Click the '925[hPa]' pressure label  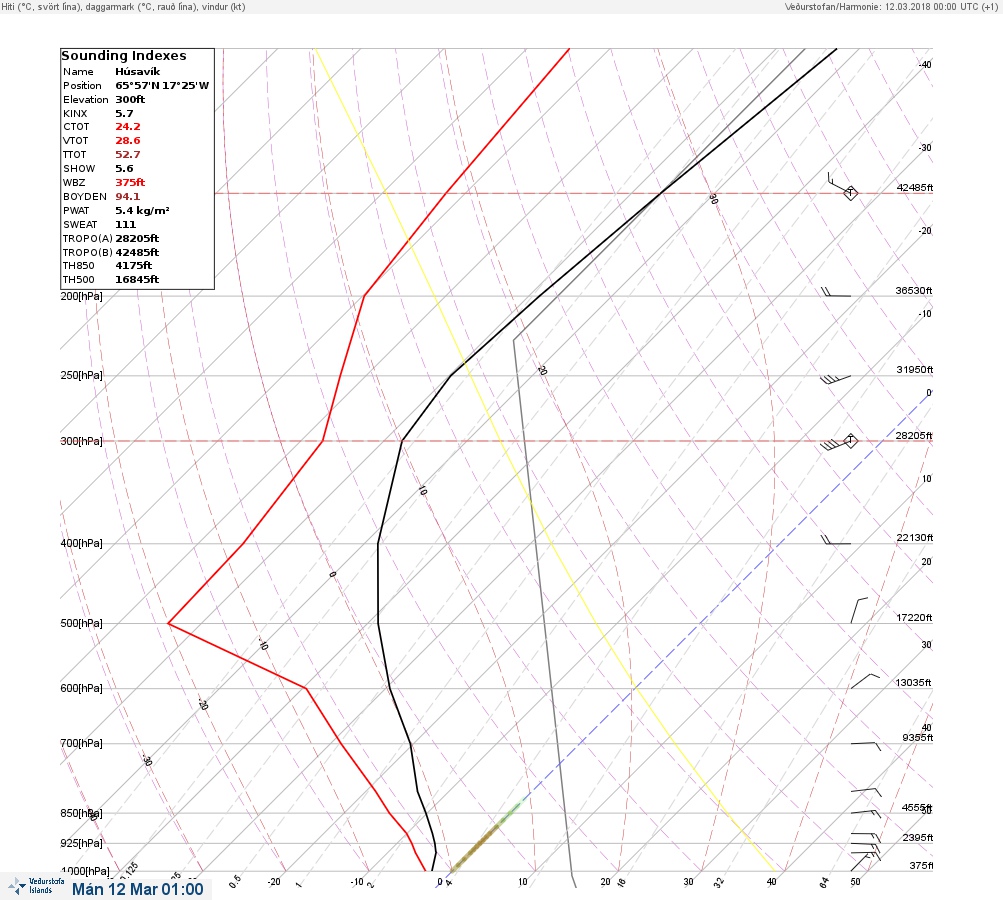pyautogui.click(x=81, y=843)
